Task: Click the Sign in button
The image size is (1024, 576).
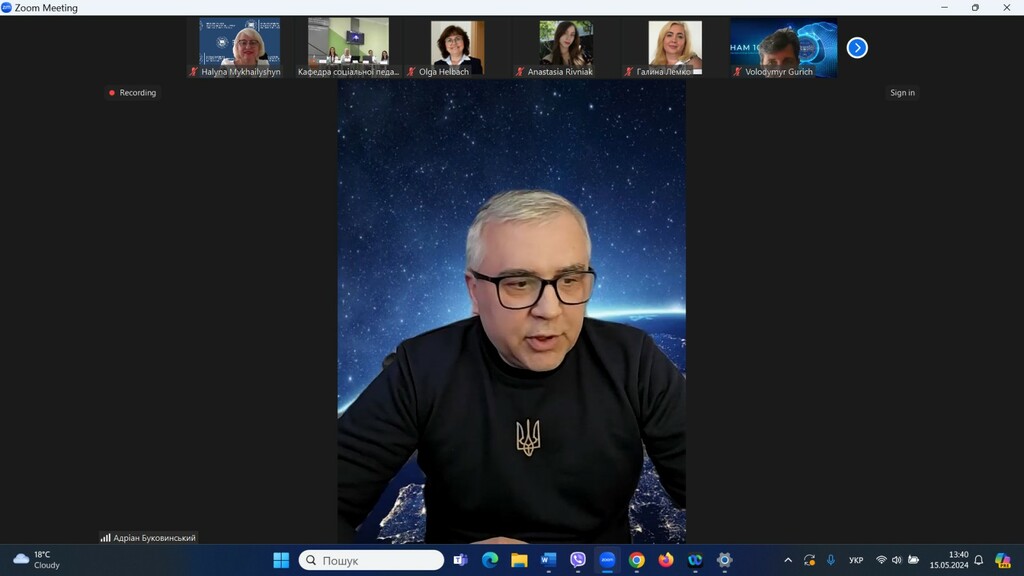Action: click(x=902, y=93)
